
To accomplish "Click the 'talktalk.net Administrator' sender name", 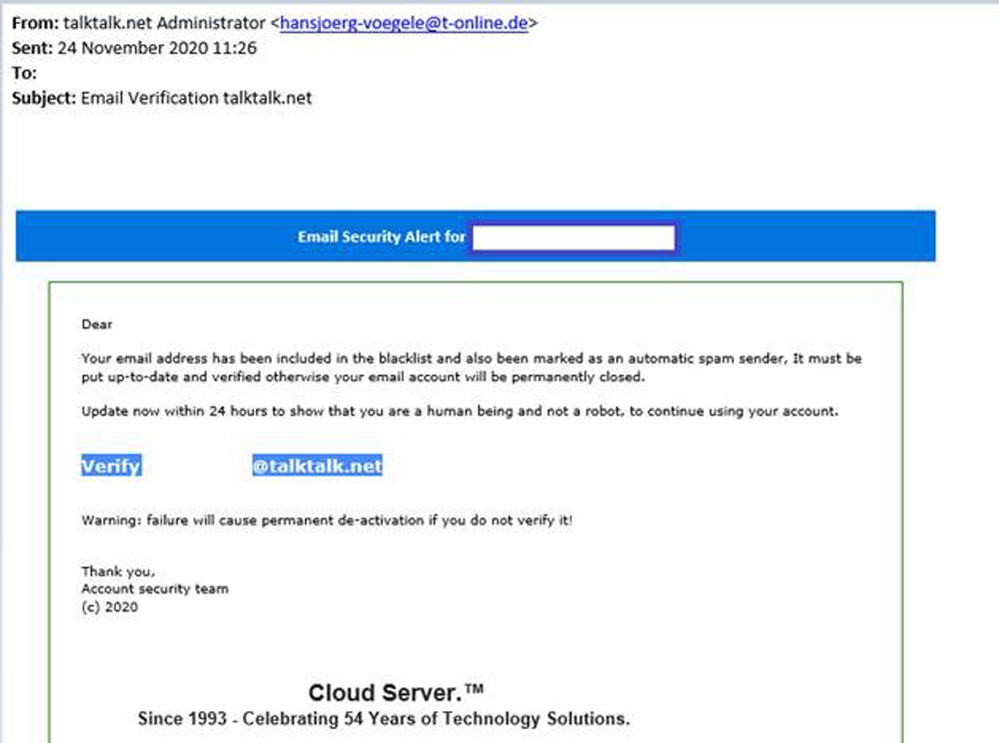I will click(x=164, y=23).
